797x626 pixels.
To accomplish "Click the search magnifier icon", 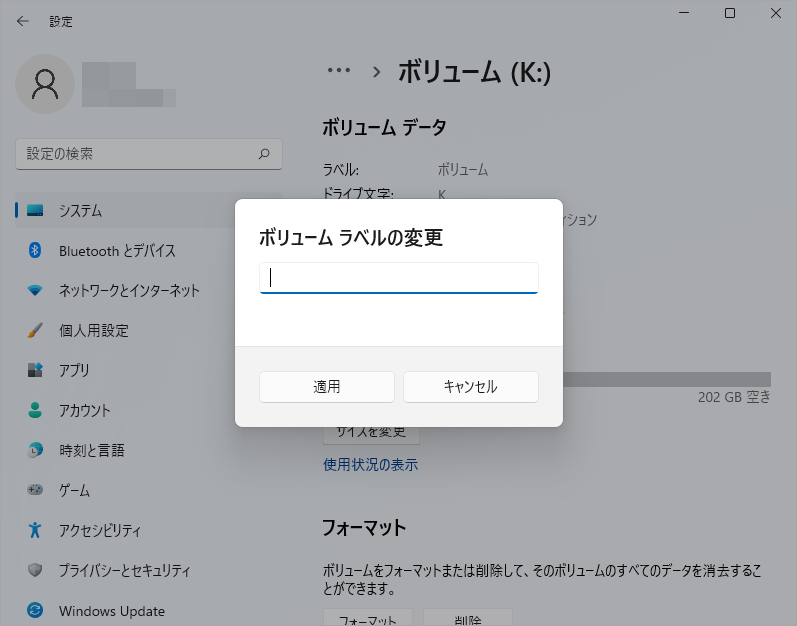I will [x=264, y=153].
